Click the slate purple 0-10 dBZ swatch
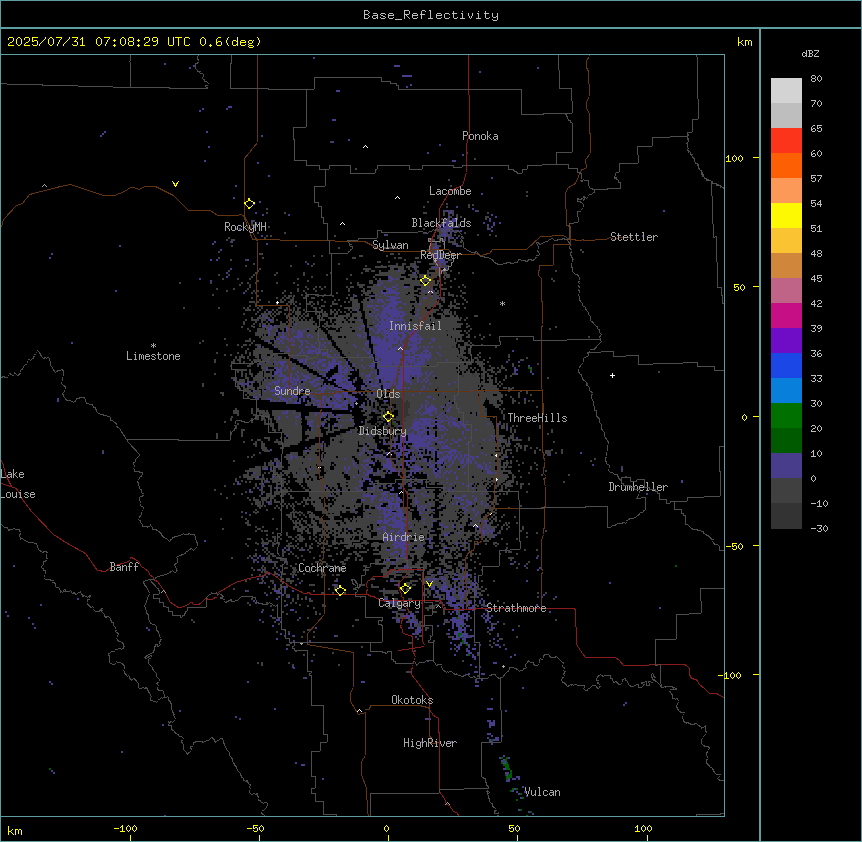This screenshot has height=842, width=862. coord(786,466)
